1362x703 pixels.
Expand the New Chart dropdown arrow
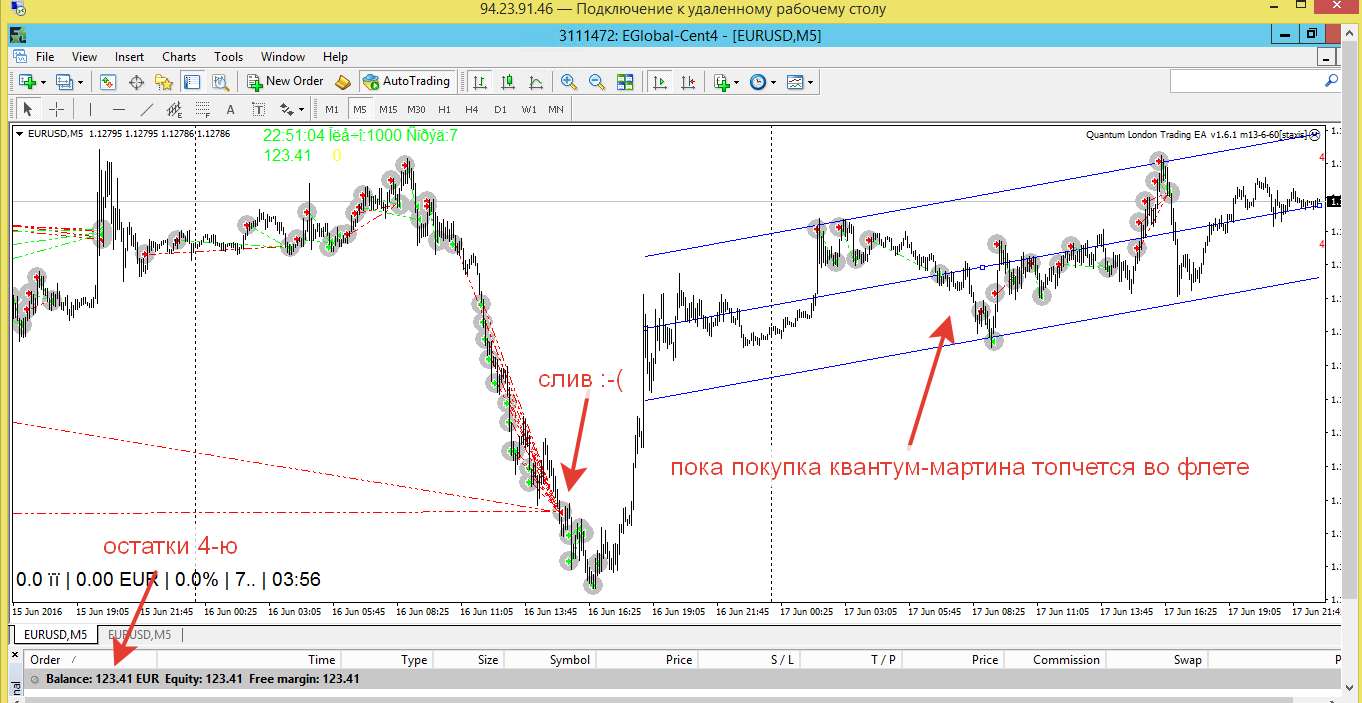(x=43, y=83)
